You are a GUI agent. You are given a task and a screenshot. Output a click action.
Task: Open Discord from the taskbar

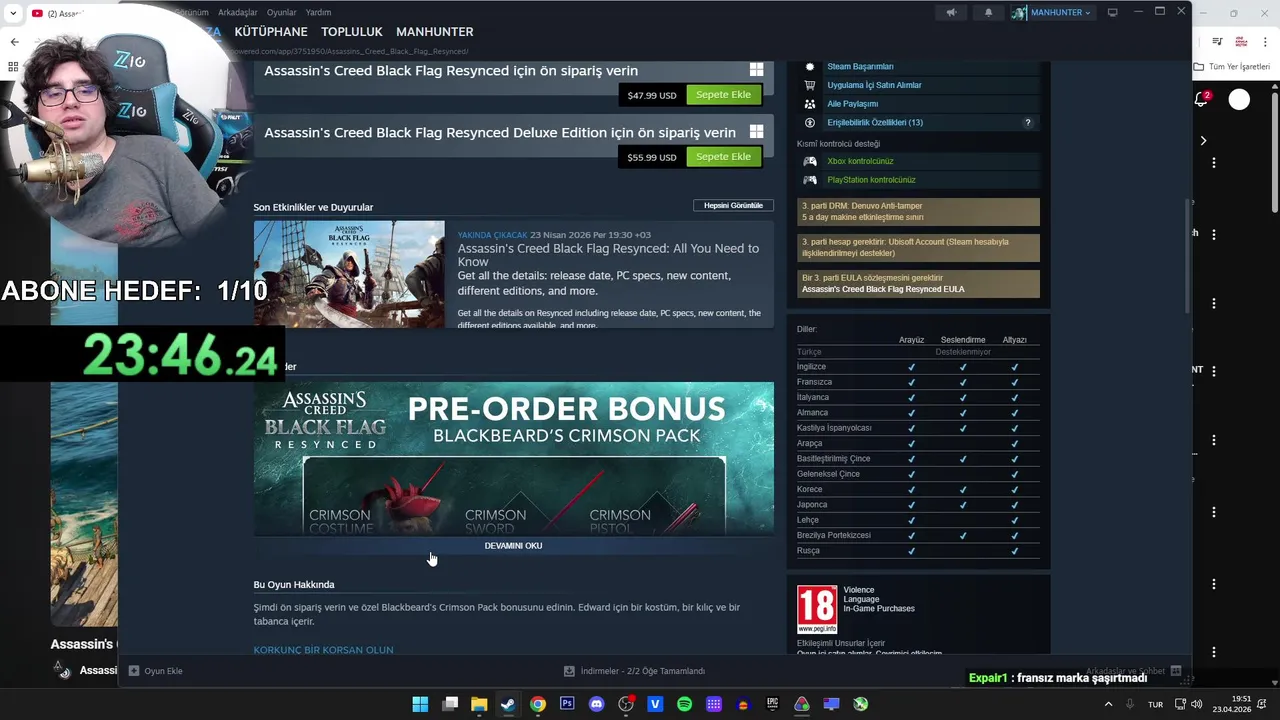coord(597,704)
